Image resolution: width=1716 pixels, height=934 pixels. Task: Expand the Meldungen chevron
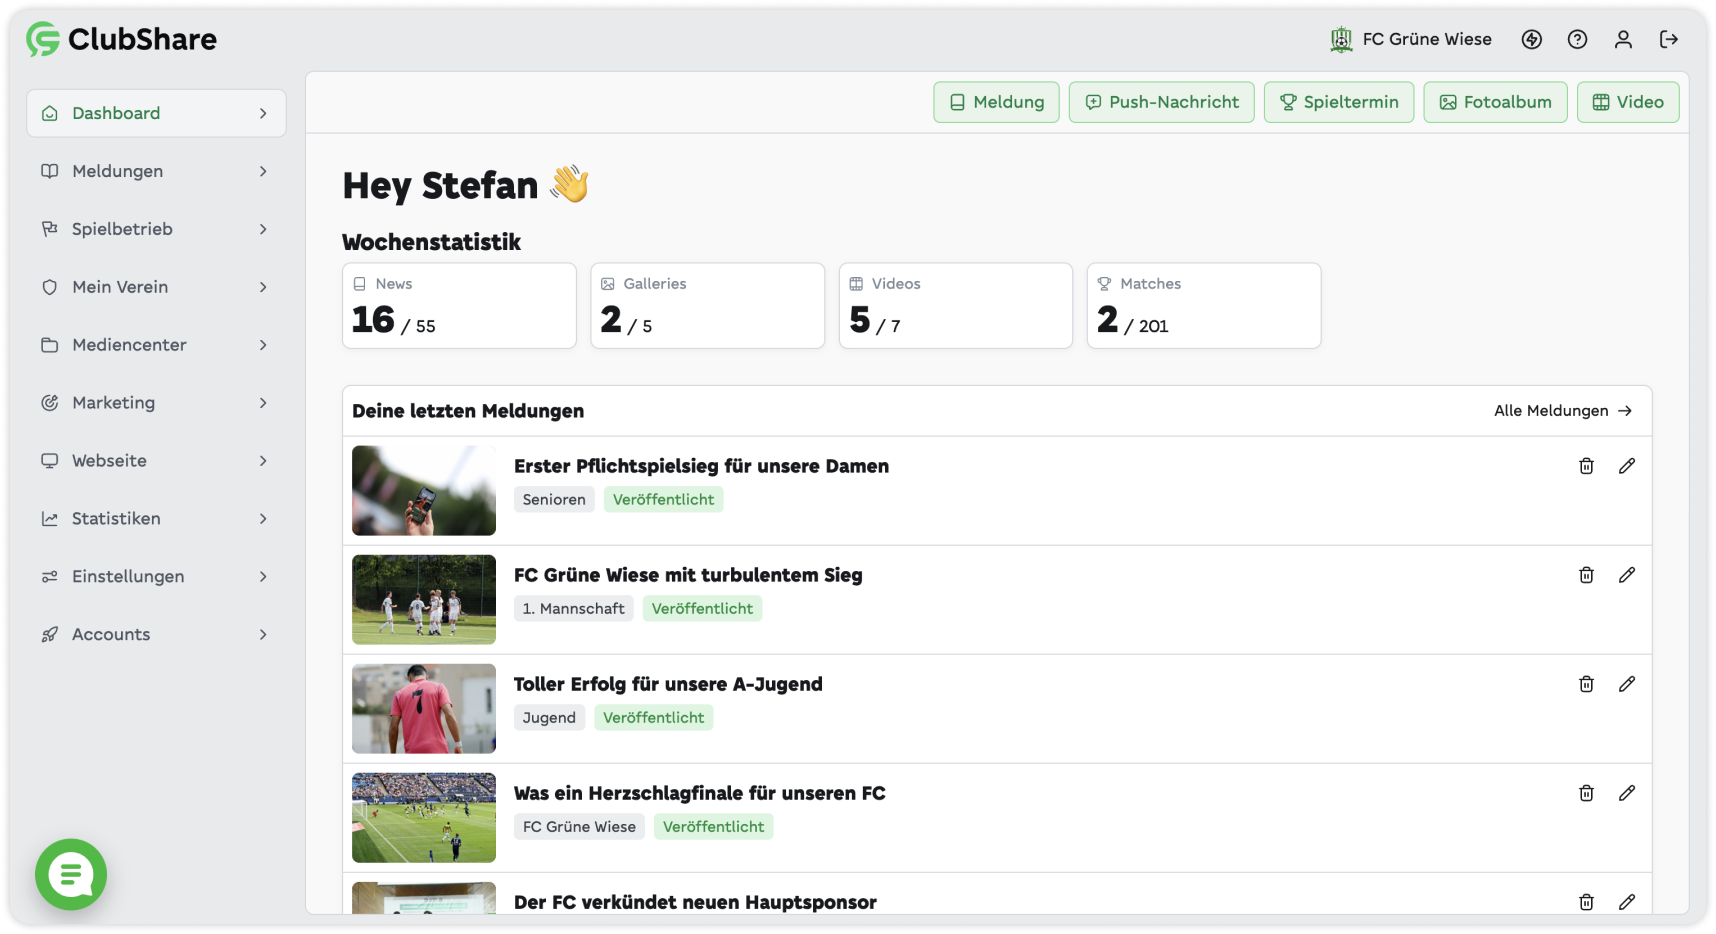coord(263,171)
